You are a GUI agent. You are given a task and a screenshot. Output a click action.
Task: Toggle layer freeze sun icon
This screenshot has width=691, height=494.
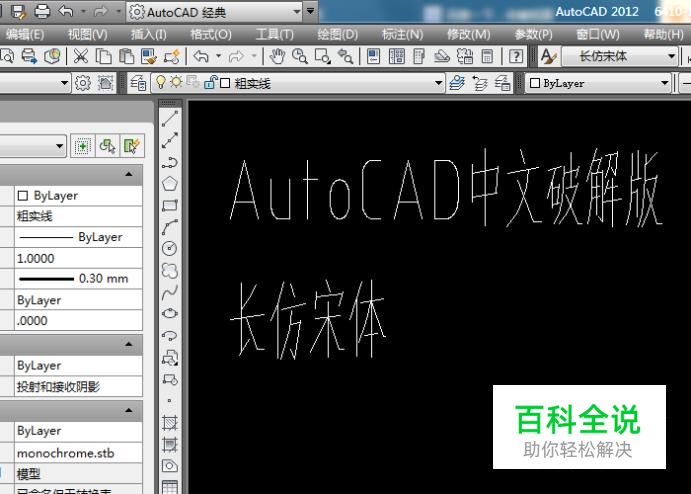click(x=176, y=82)
